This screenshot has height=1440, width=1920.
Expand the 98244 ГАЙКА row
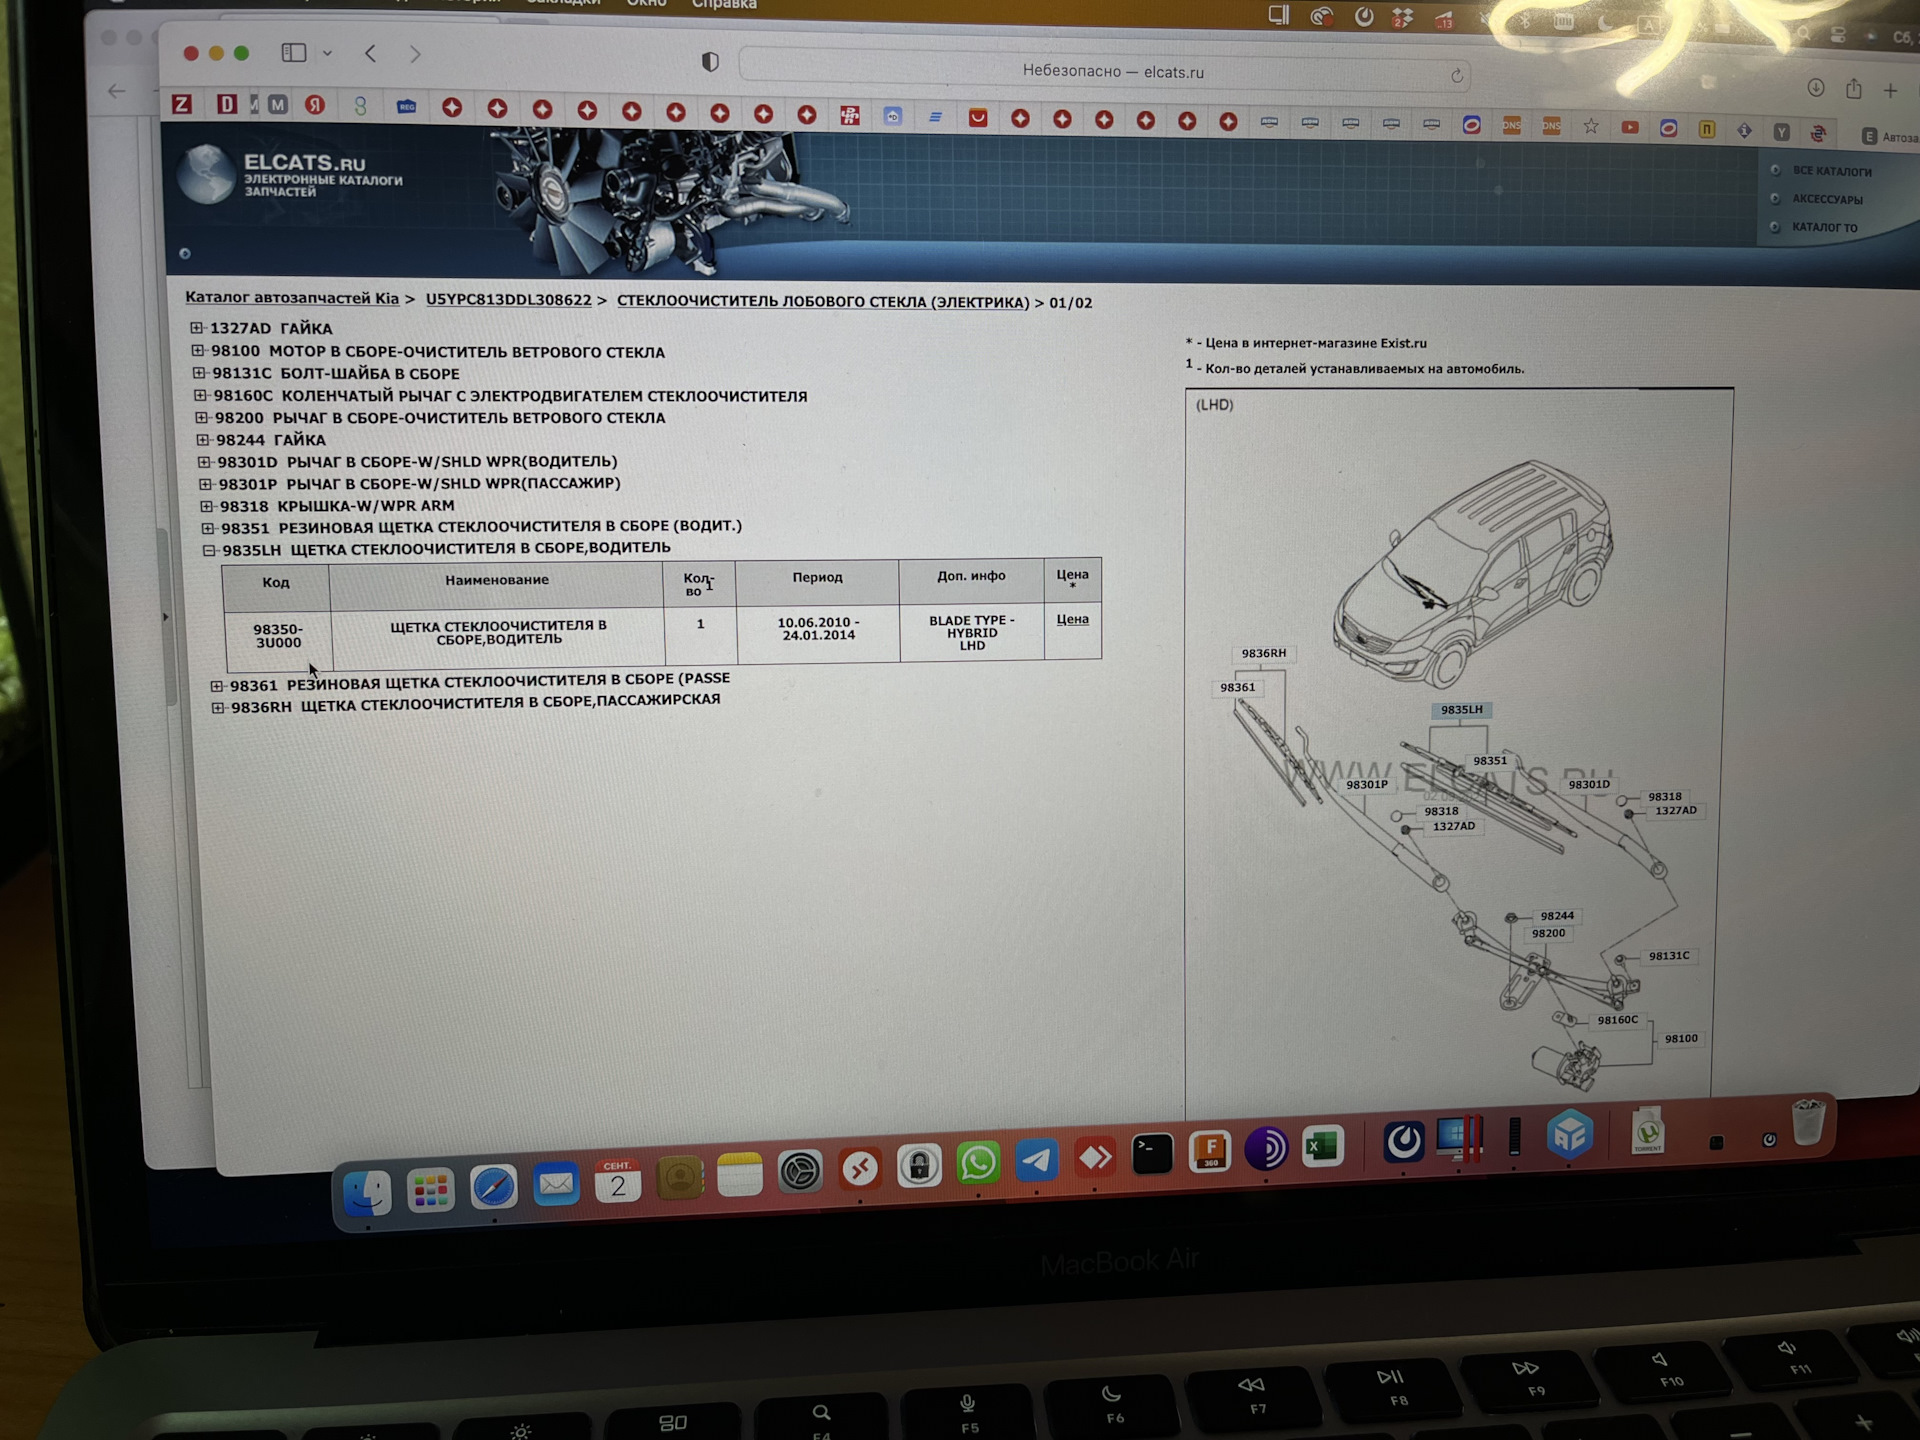pos(203,440)
